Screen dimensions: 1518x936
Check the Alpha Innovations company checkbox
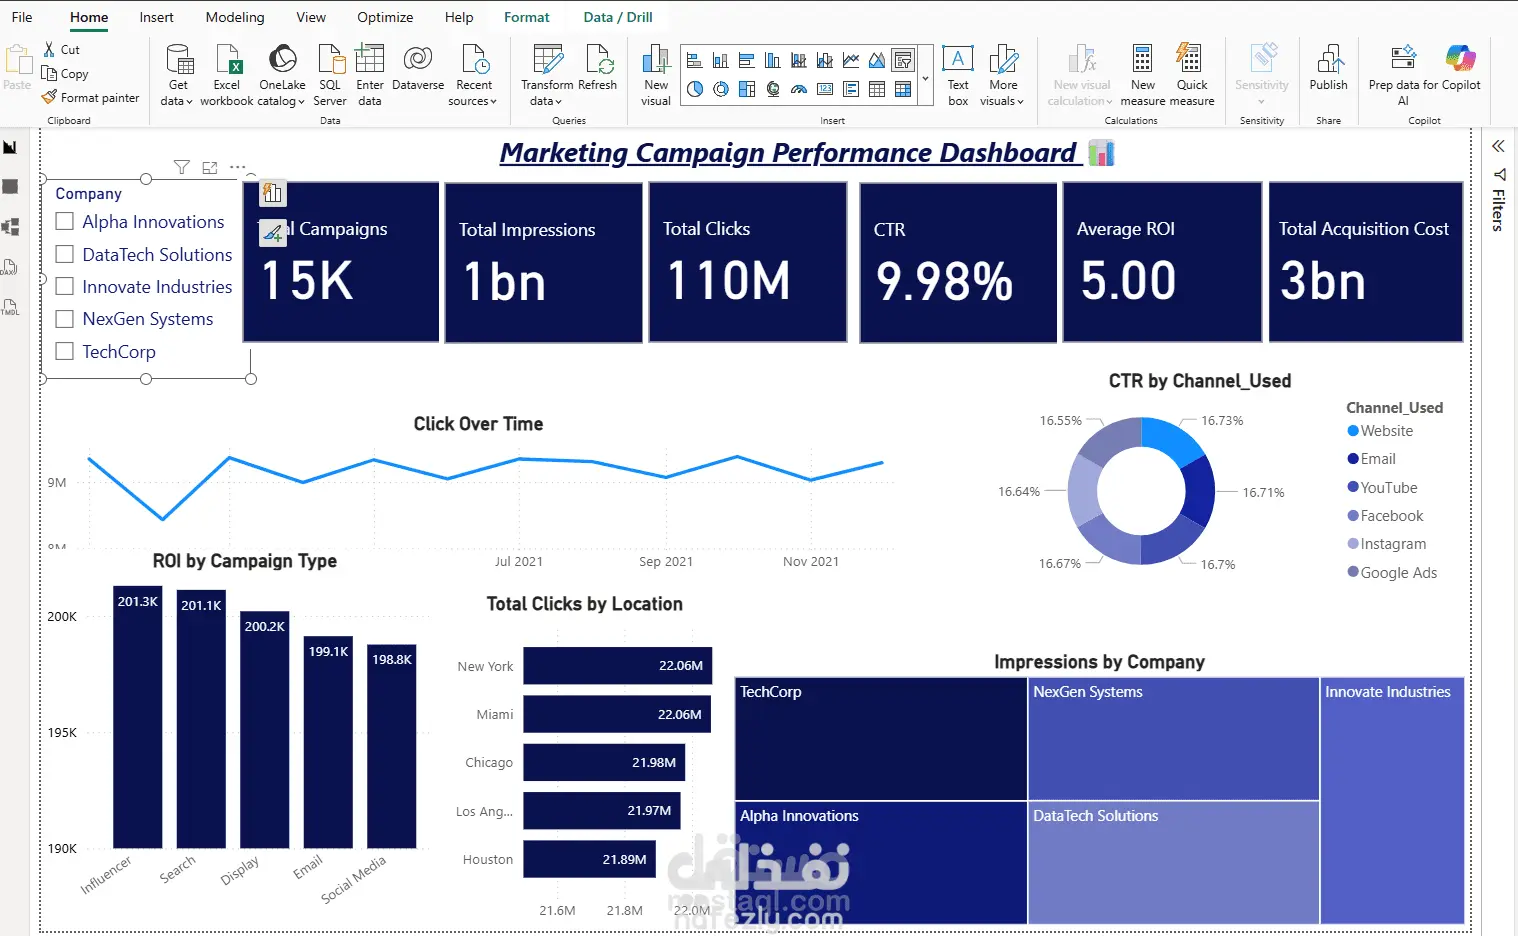(65, 222)
